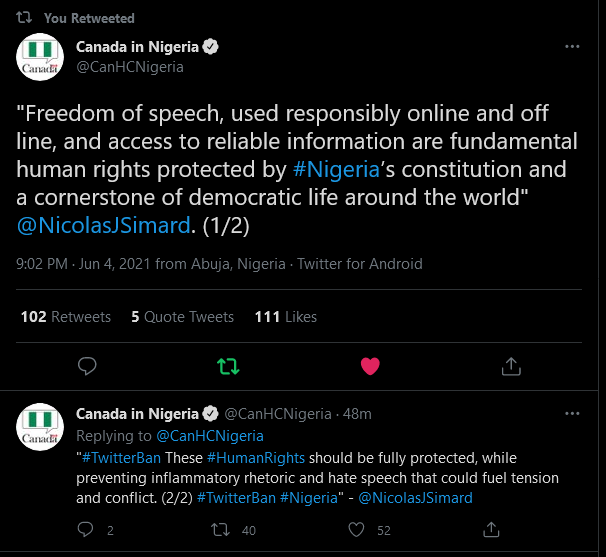Undo retweet on the main tweet
The height and width of the screenshot is (557, 606).
228,366
